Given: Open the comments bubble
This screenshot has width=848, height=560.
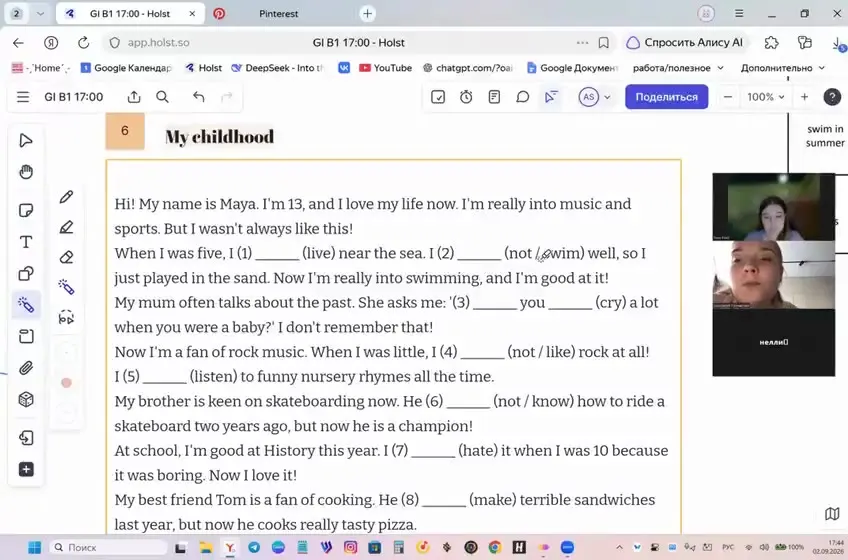Looking at the screenshot, I should (522, 97).
